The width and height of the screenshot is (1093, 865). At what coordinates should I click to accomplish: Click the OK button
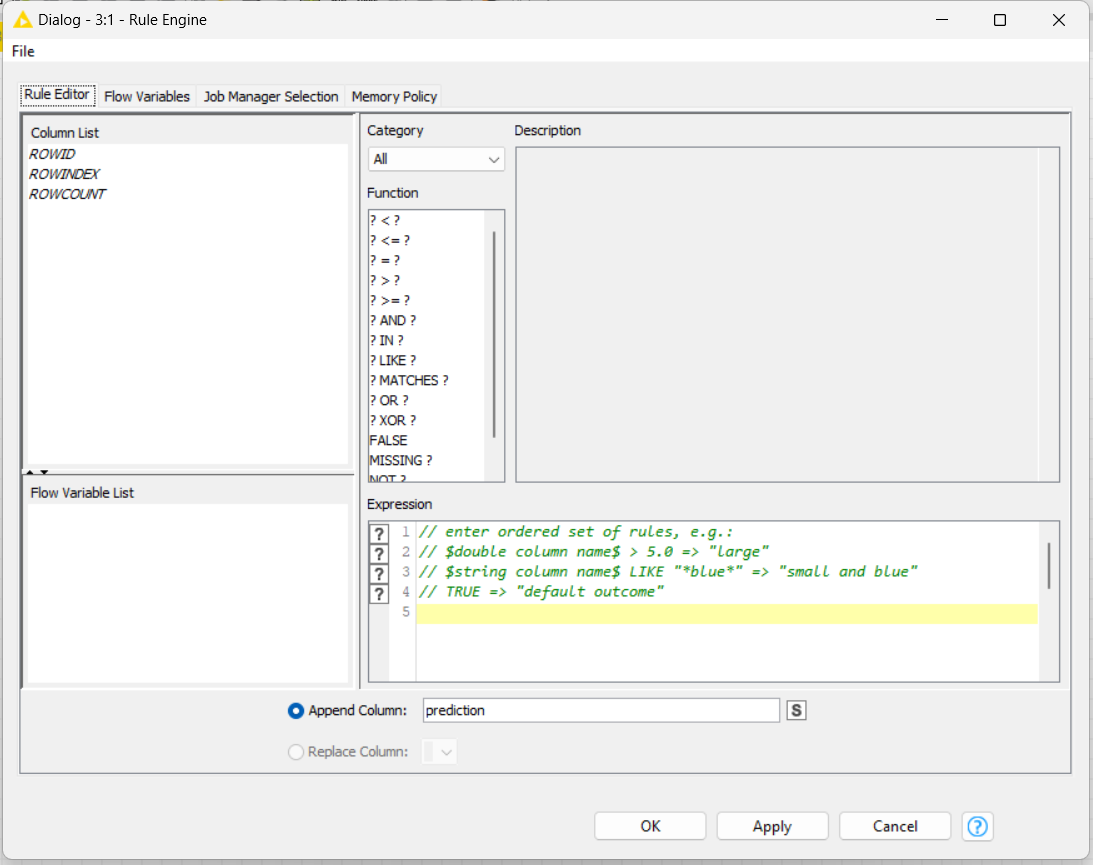click(650, 826)
